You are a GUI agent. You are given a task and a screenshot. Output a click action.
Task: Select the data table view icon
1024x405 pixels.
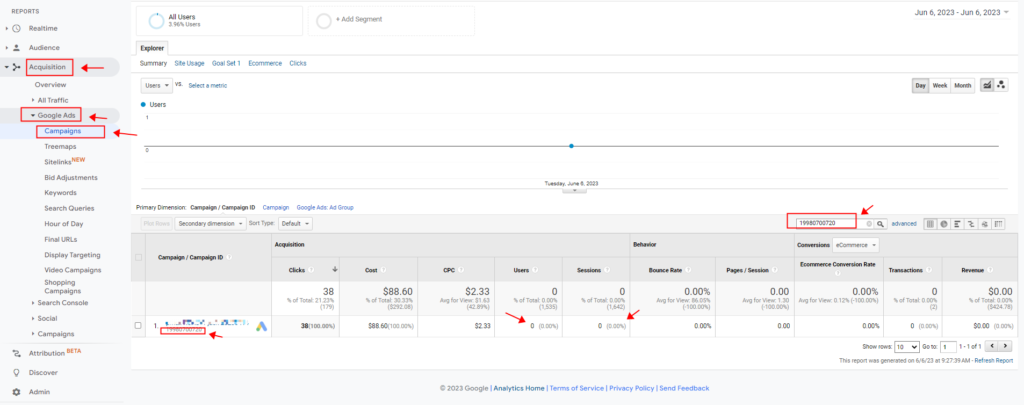tap(931, 224)
